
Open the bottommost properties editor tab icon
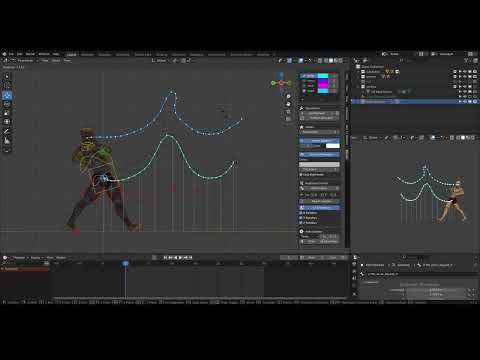tap(355, 294)
